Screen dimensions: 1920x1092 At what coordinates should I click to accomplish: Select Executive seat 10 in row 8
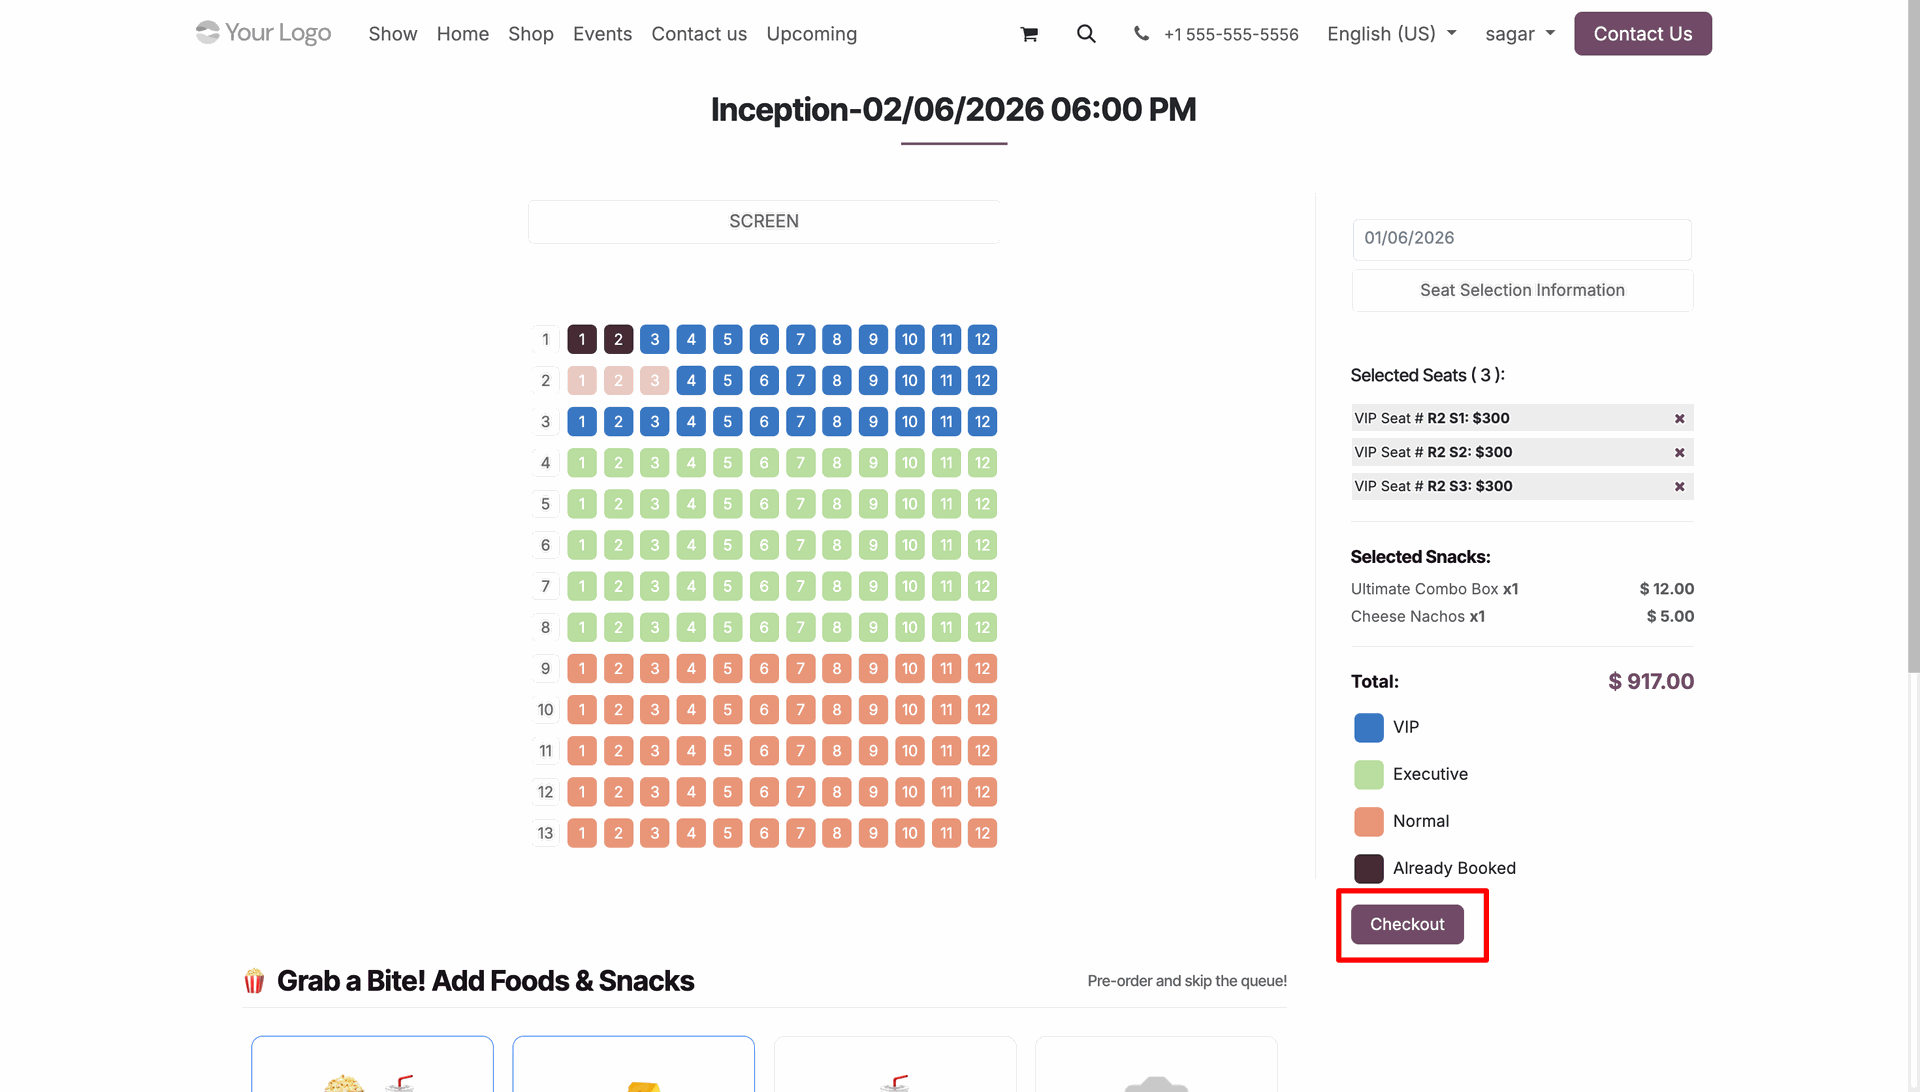(910, 628)
